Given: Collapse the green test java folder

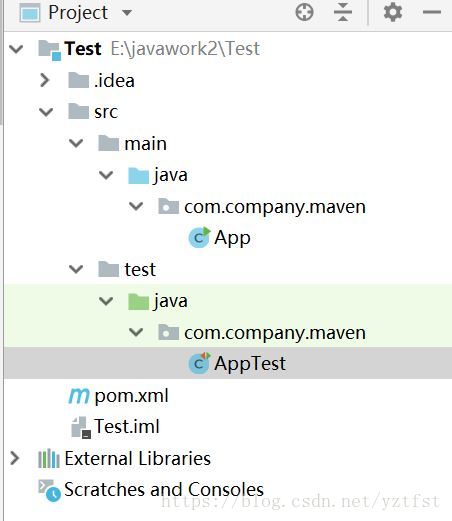Looking at the screenshot, I should (106, 301).
